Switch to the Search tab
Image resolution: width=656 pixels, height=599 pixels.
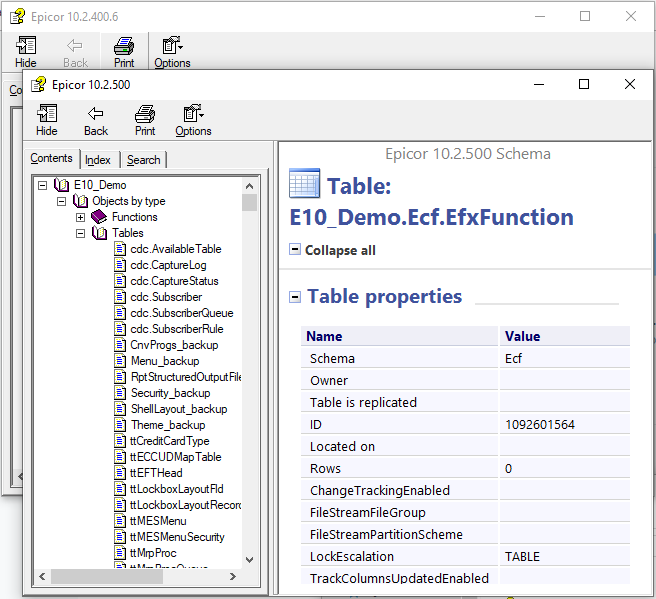click(144, 160)
